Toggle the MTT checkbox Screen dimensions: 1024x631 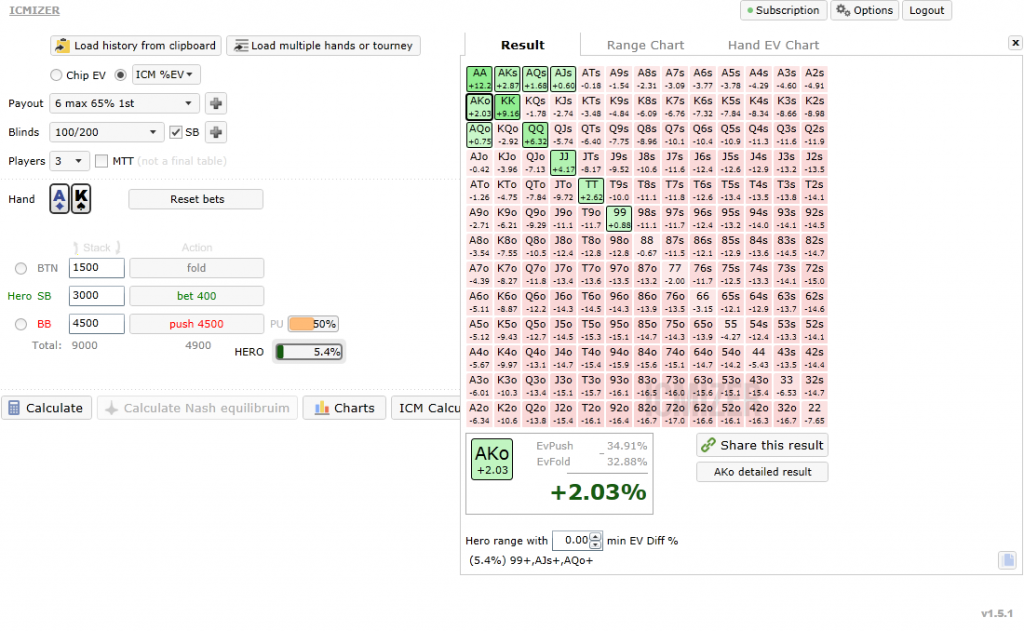point(101,161)
